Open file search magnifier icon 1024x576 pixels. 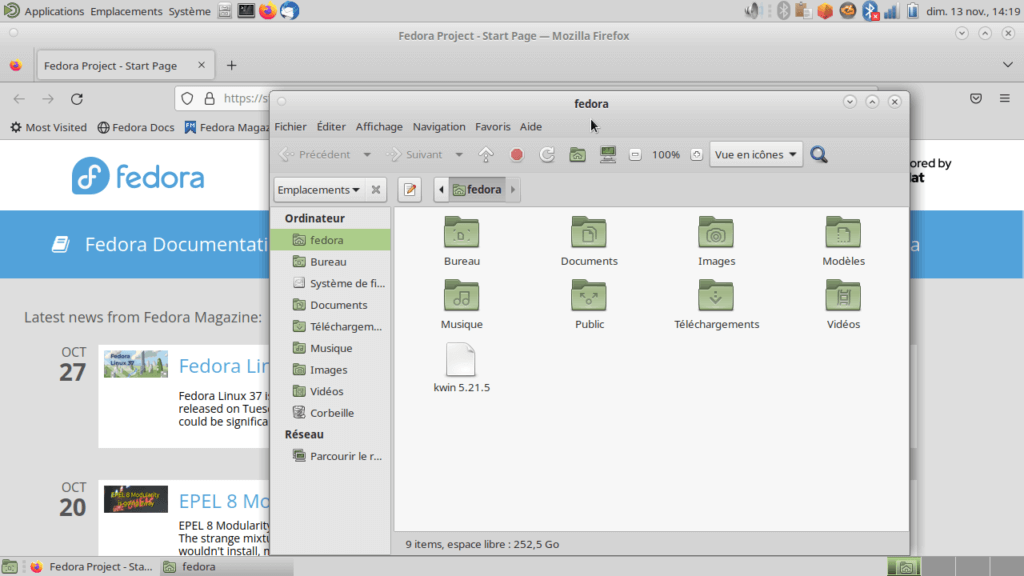coord(819,155)
